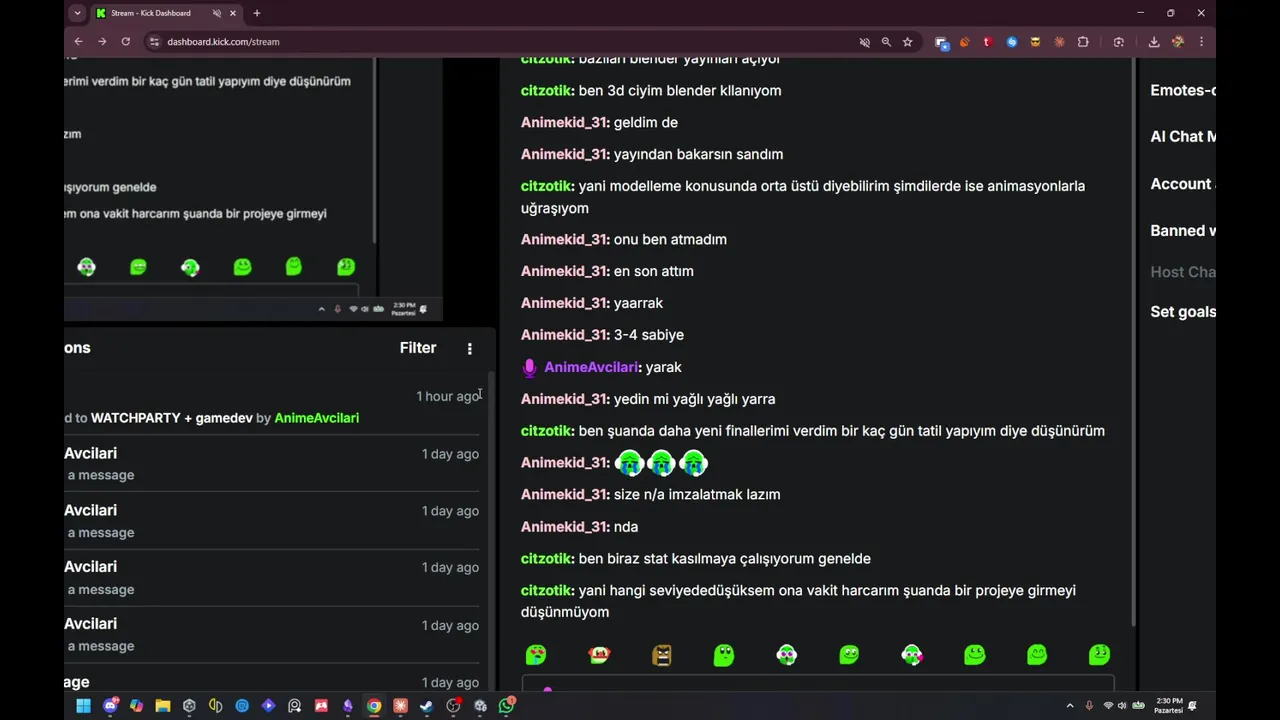
Task: Open AnimeAvcilari link in activity feed
Action: pos(316,418)
